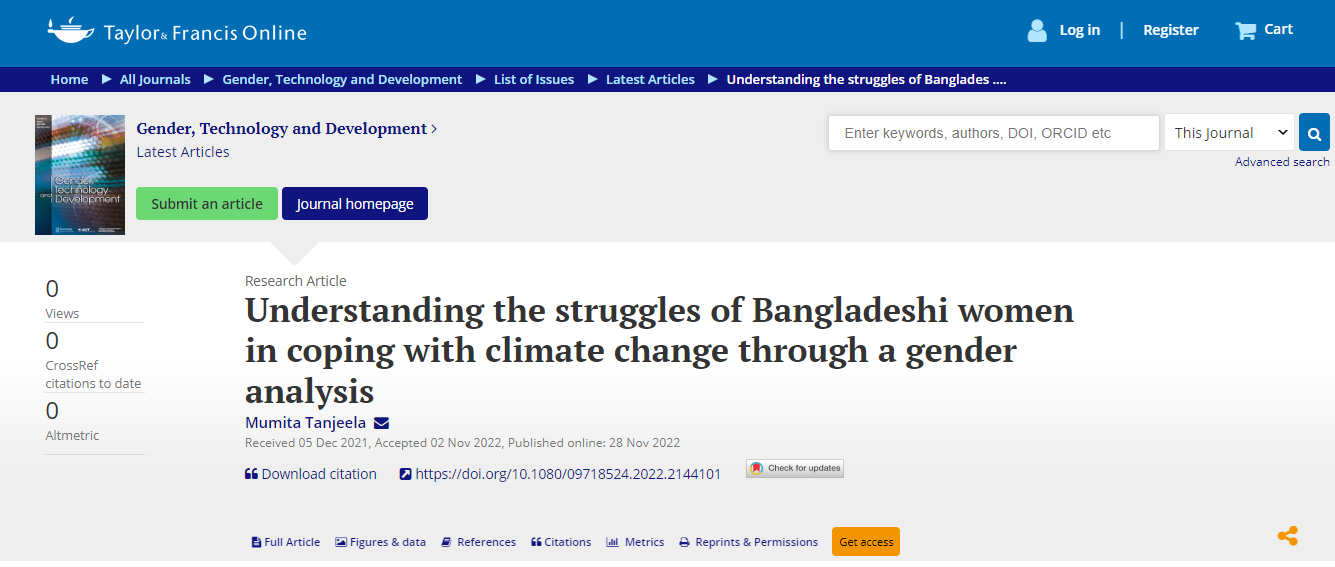Select the Metrics tab
The height and width of the screenshot is (567, 1335).
tap(635, 542)
